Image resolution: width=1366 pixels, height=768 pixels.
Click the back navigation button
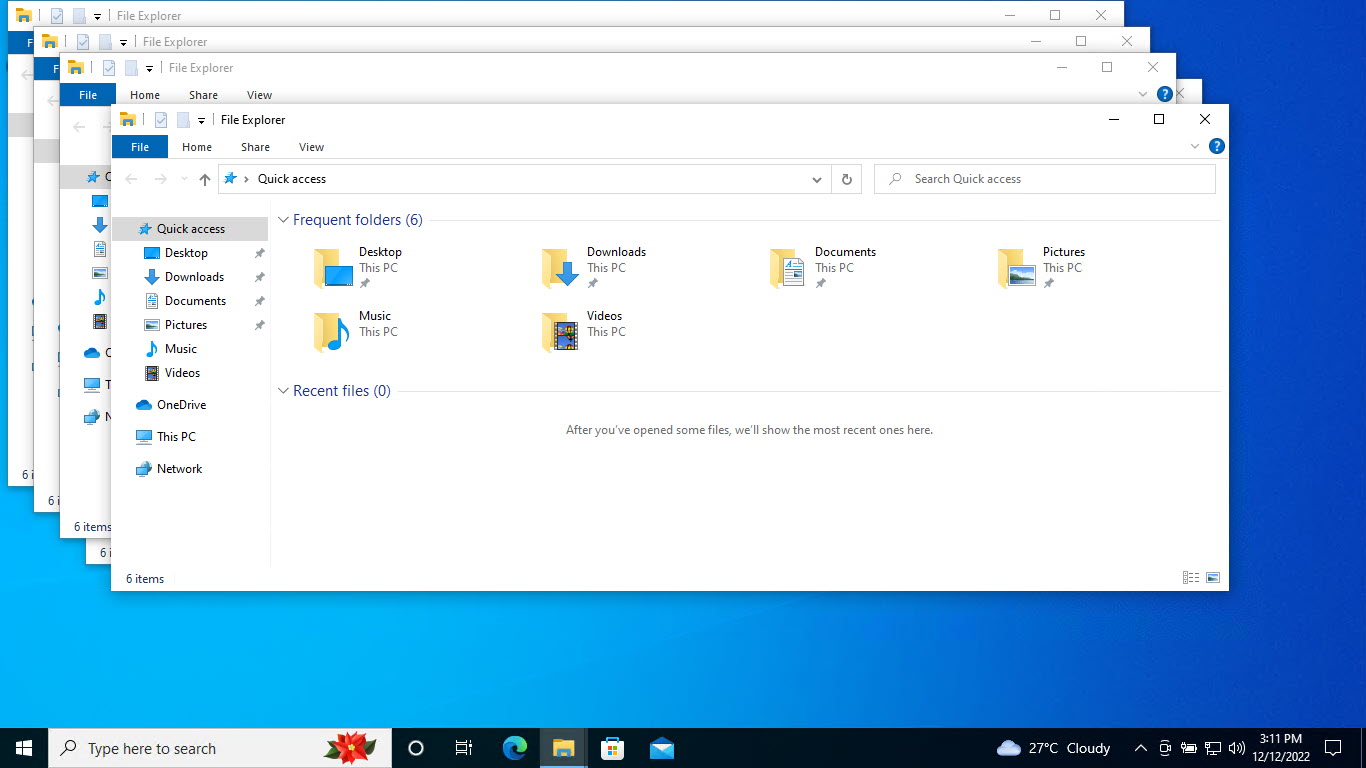click(131, 179)
